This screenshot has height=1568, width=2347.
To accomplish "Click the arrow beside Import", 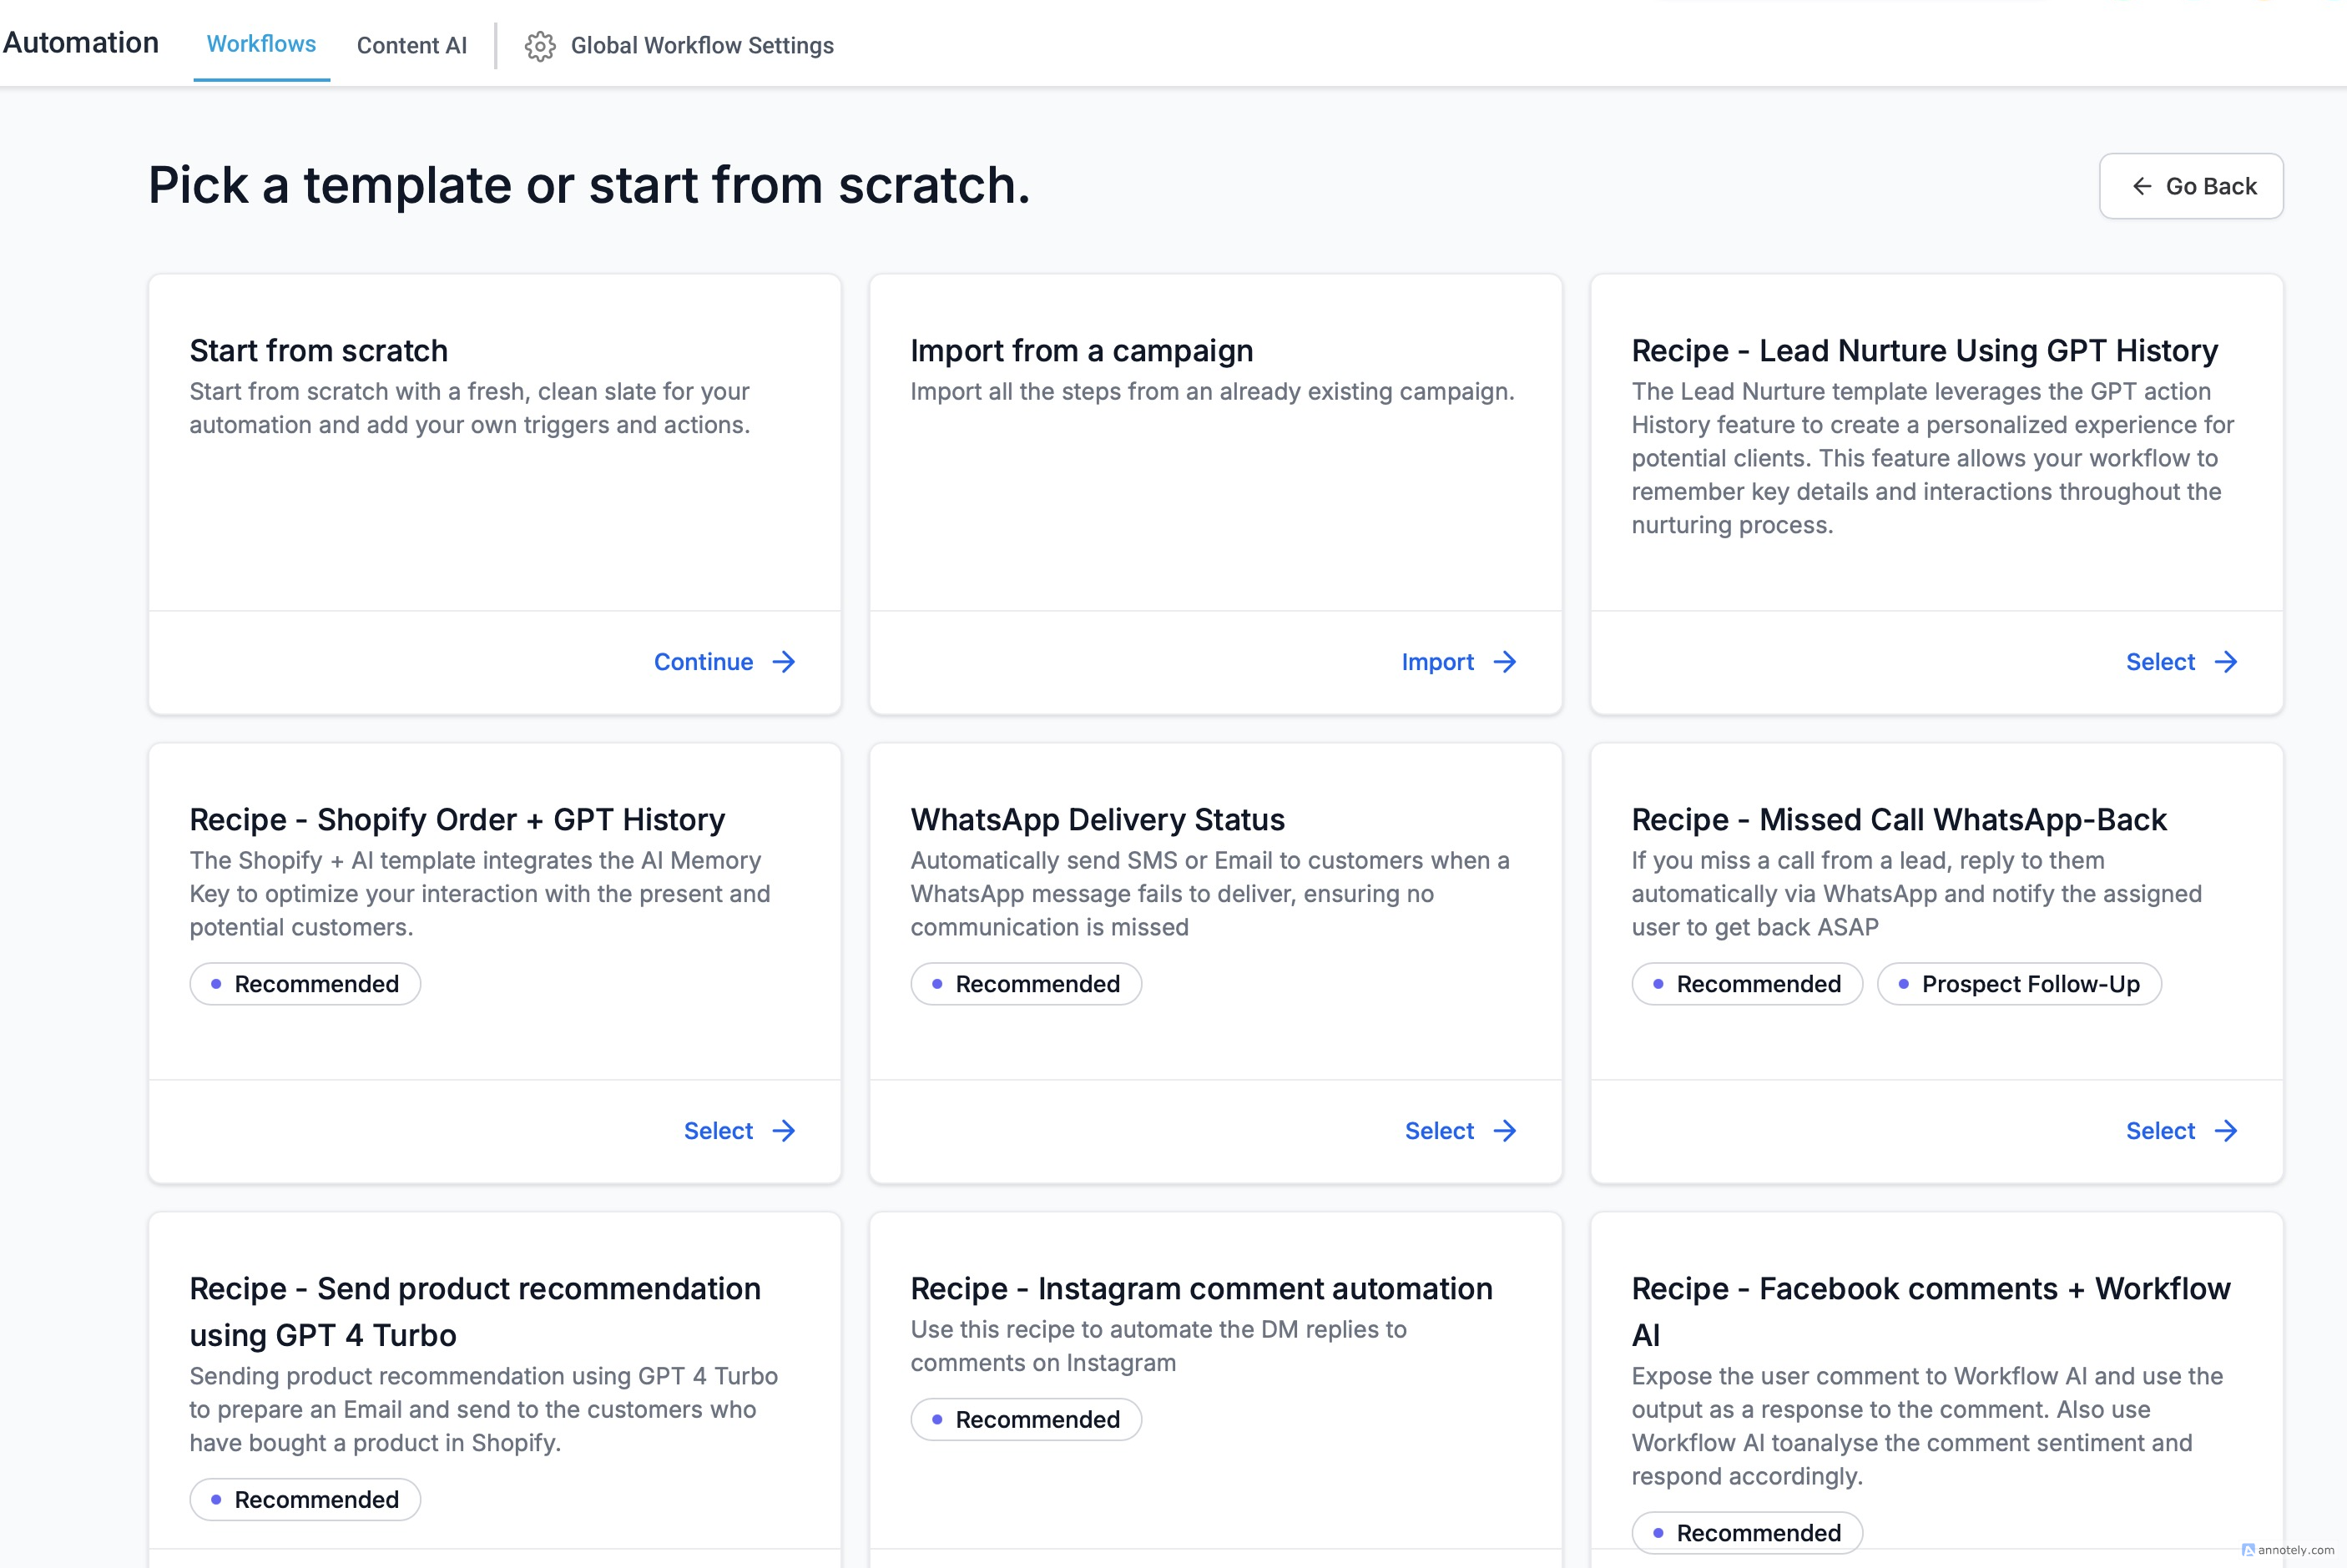I will point(1505,662).
